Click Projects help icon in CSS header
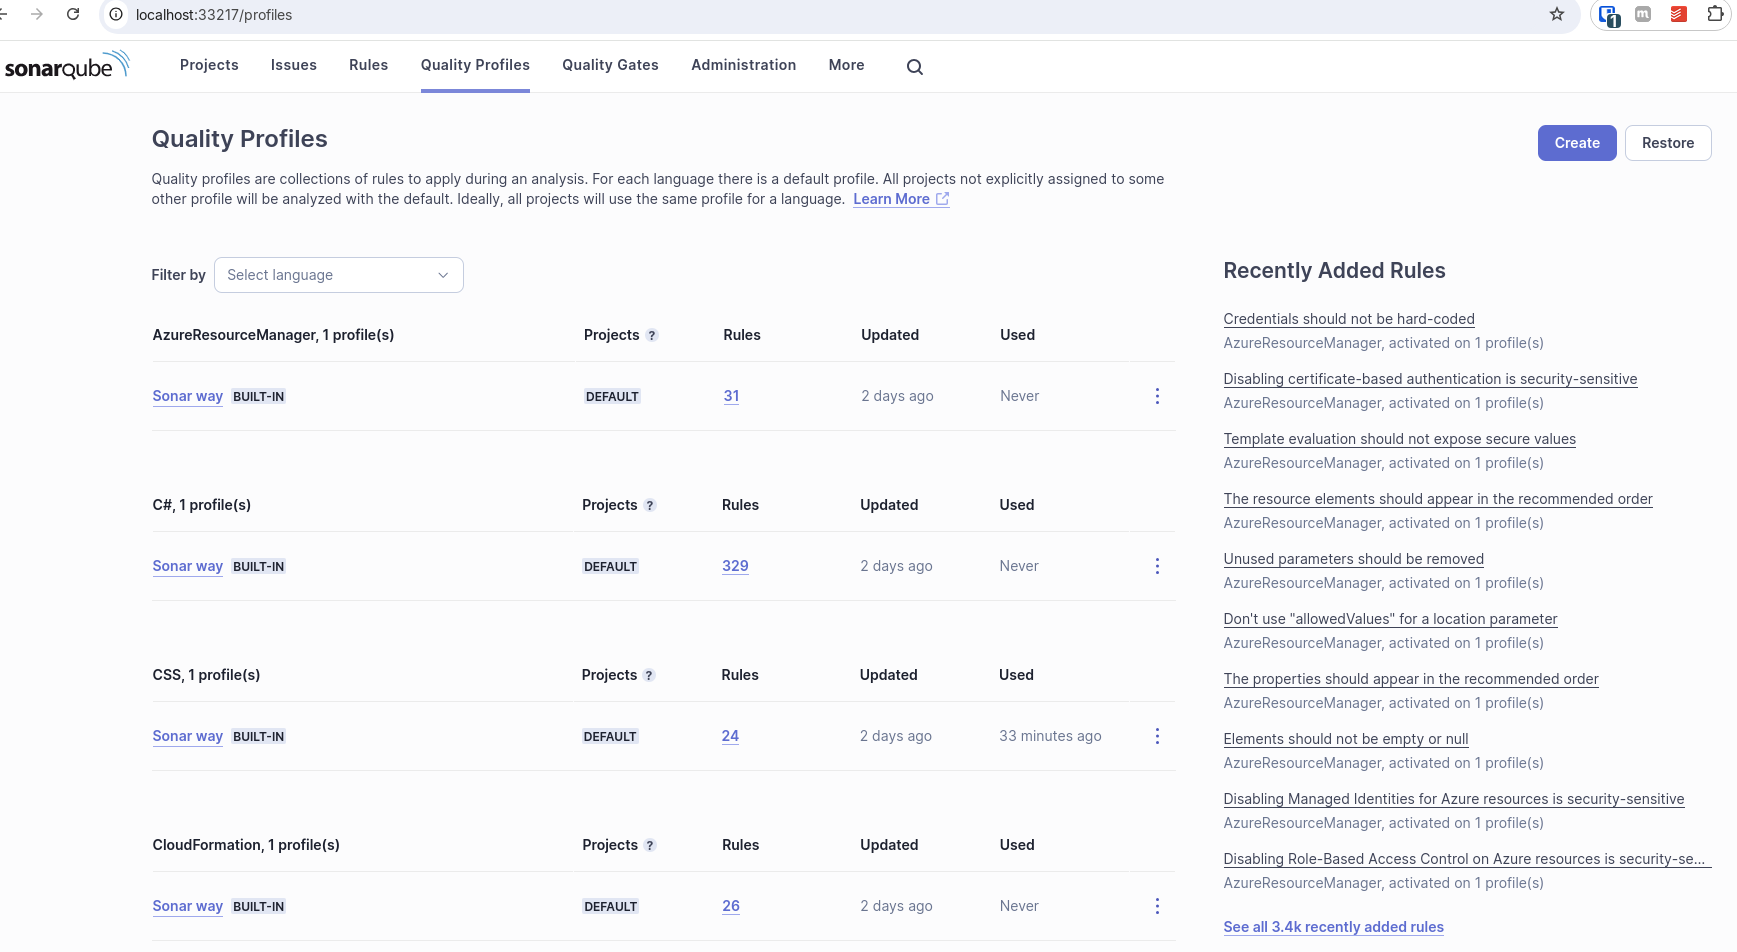 pyautogui.click(x=649, y=676)
